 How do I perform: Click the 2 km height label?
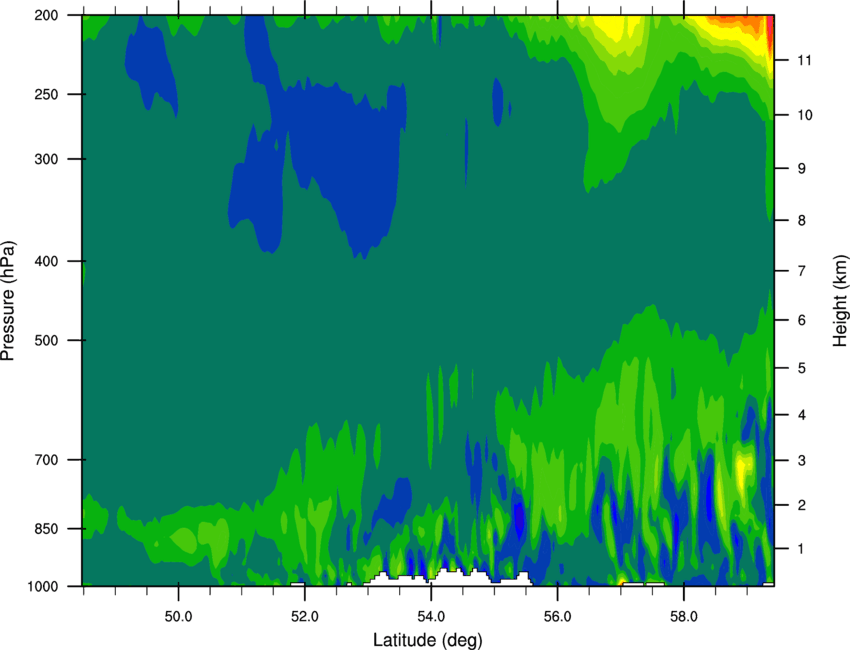point(802,505)
